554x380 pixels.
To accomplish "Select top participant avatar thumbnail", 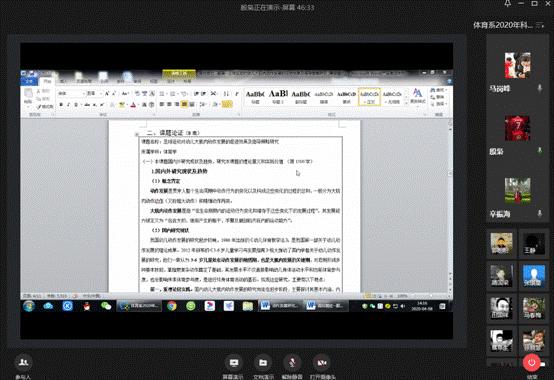I will click(517, 65).
